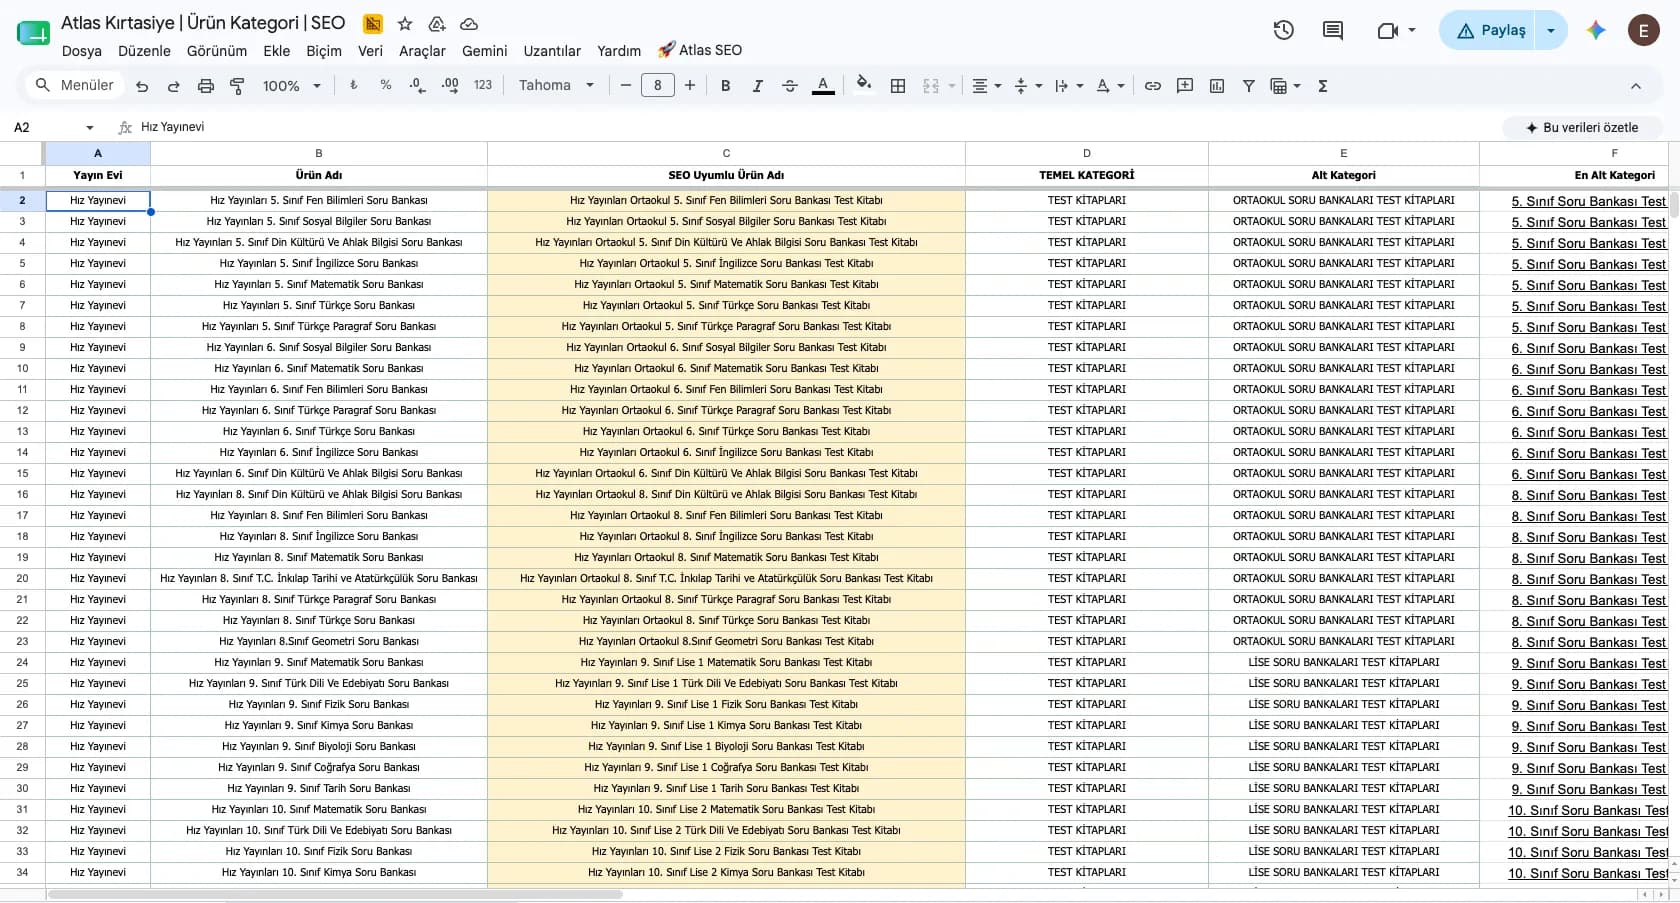The width and height of the screenshot is (1680, 903).
Task: Open more number formats 123
Action: pos(483,86)
